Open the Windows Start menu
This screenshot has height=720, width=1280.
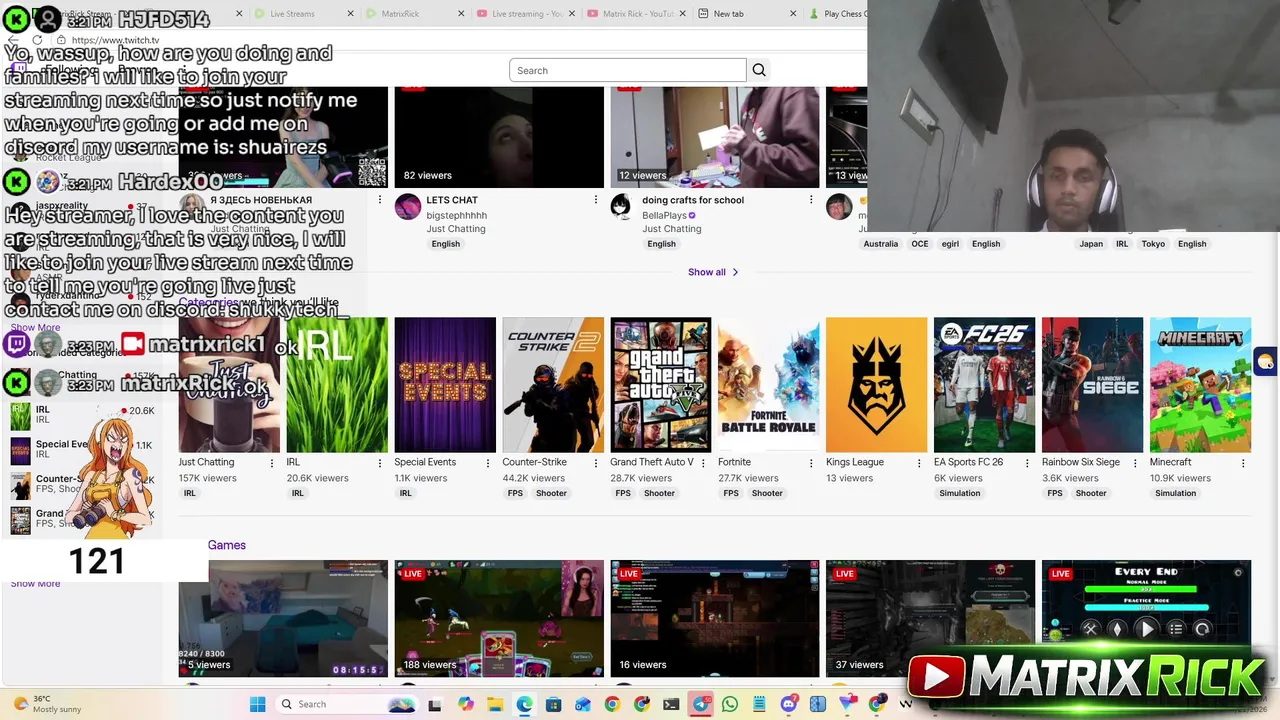[x=257, y=704]
